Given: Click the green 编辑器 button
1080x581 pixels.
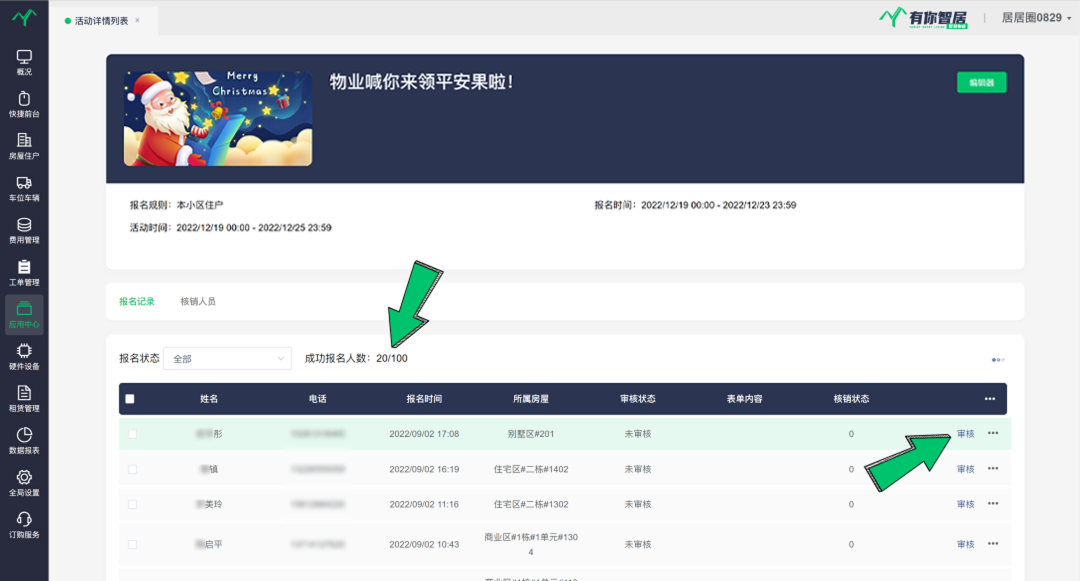Looking at the screenshot, I should [981, 83].
